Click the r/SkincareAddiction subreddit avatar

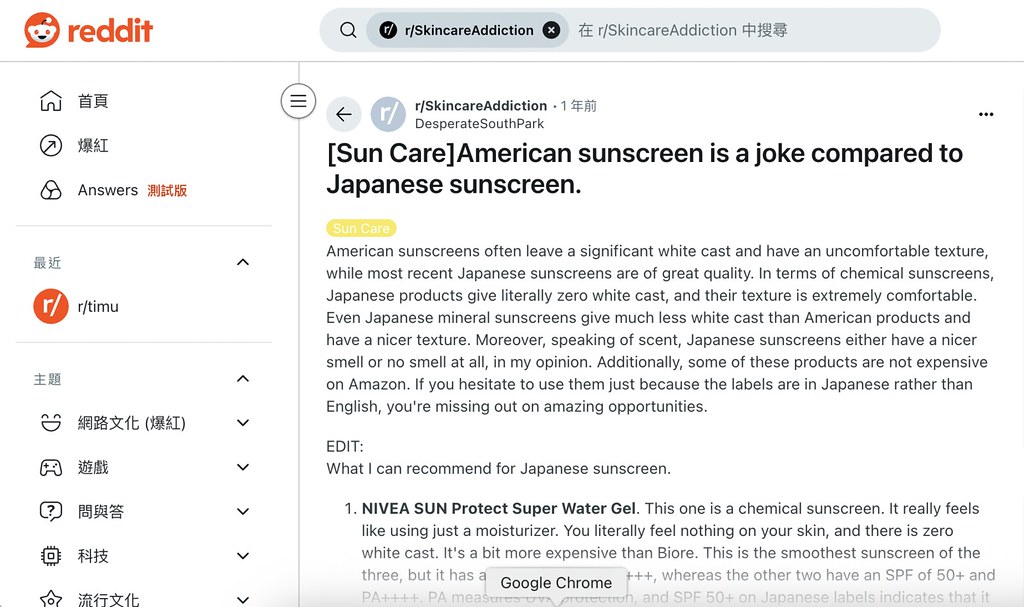point(388,114)
